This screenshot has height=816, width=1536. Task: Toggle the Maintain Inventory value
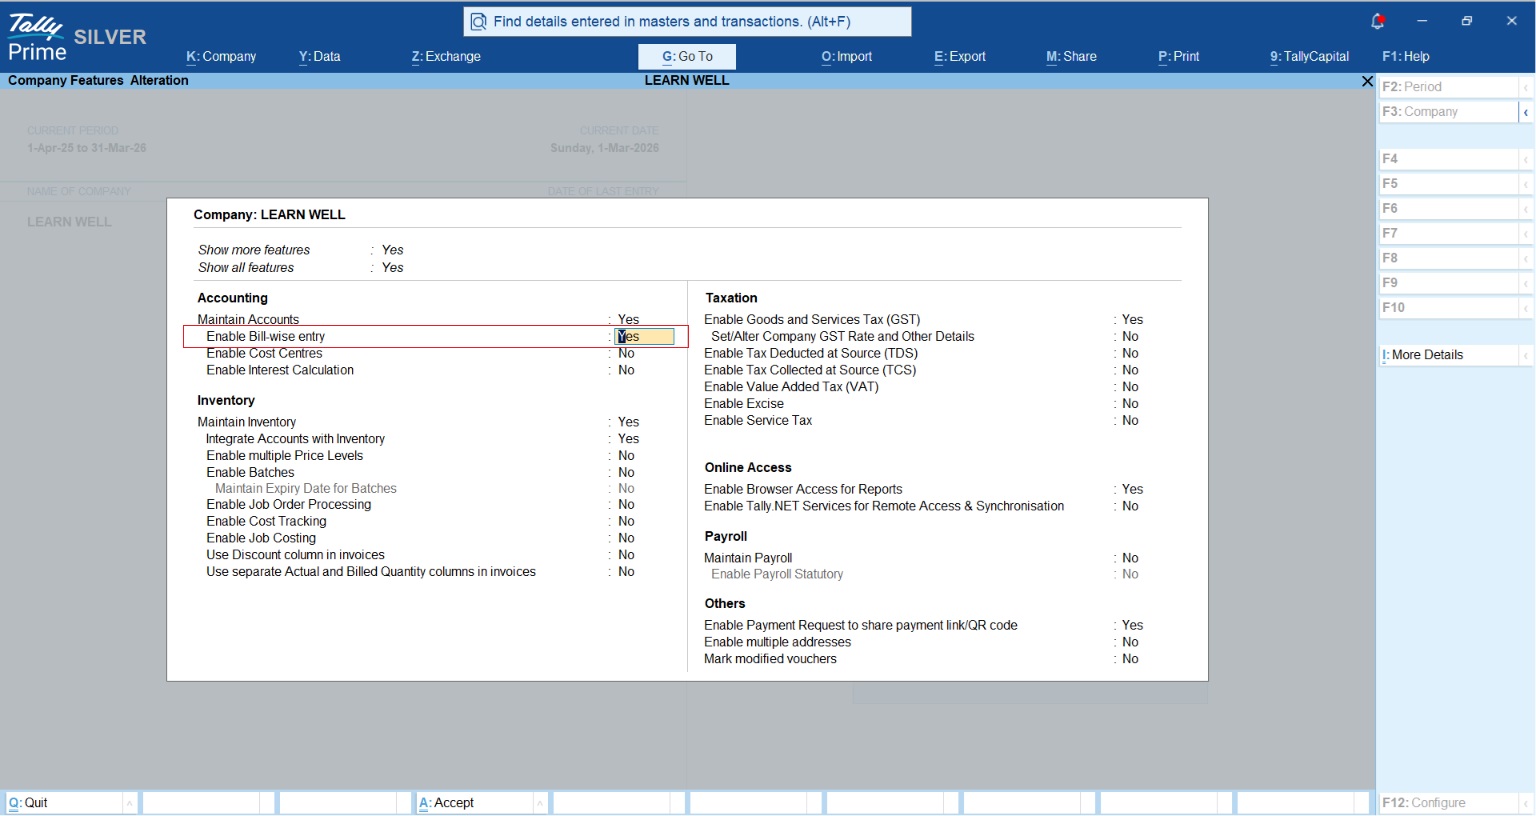point(628,422)
